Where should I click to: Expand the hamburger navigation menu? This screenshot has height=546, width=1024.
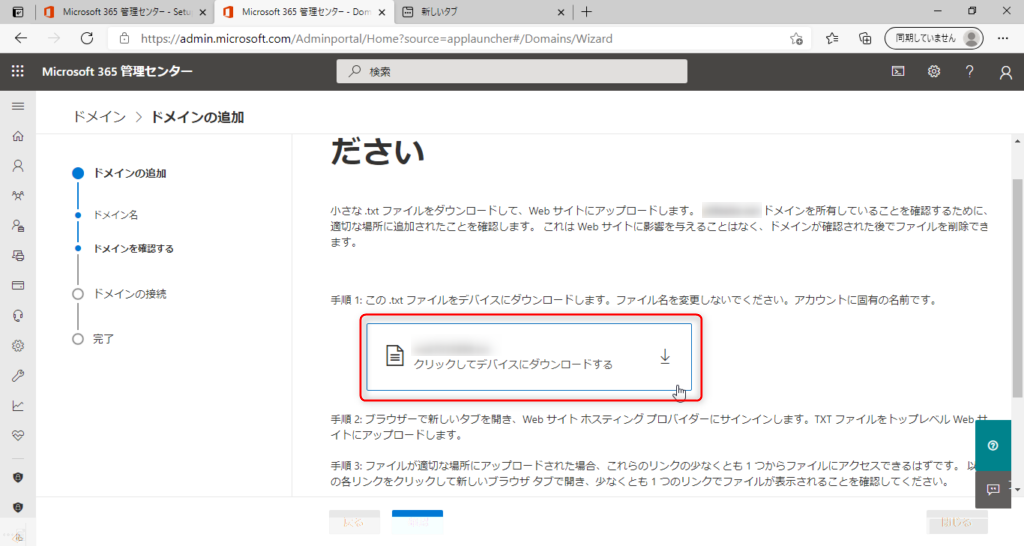[x=17, y=105]
